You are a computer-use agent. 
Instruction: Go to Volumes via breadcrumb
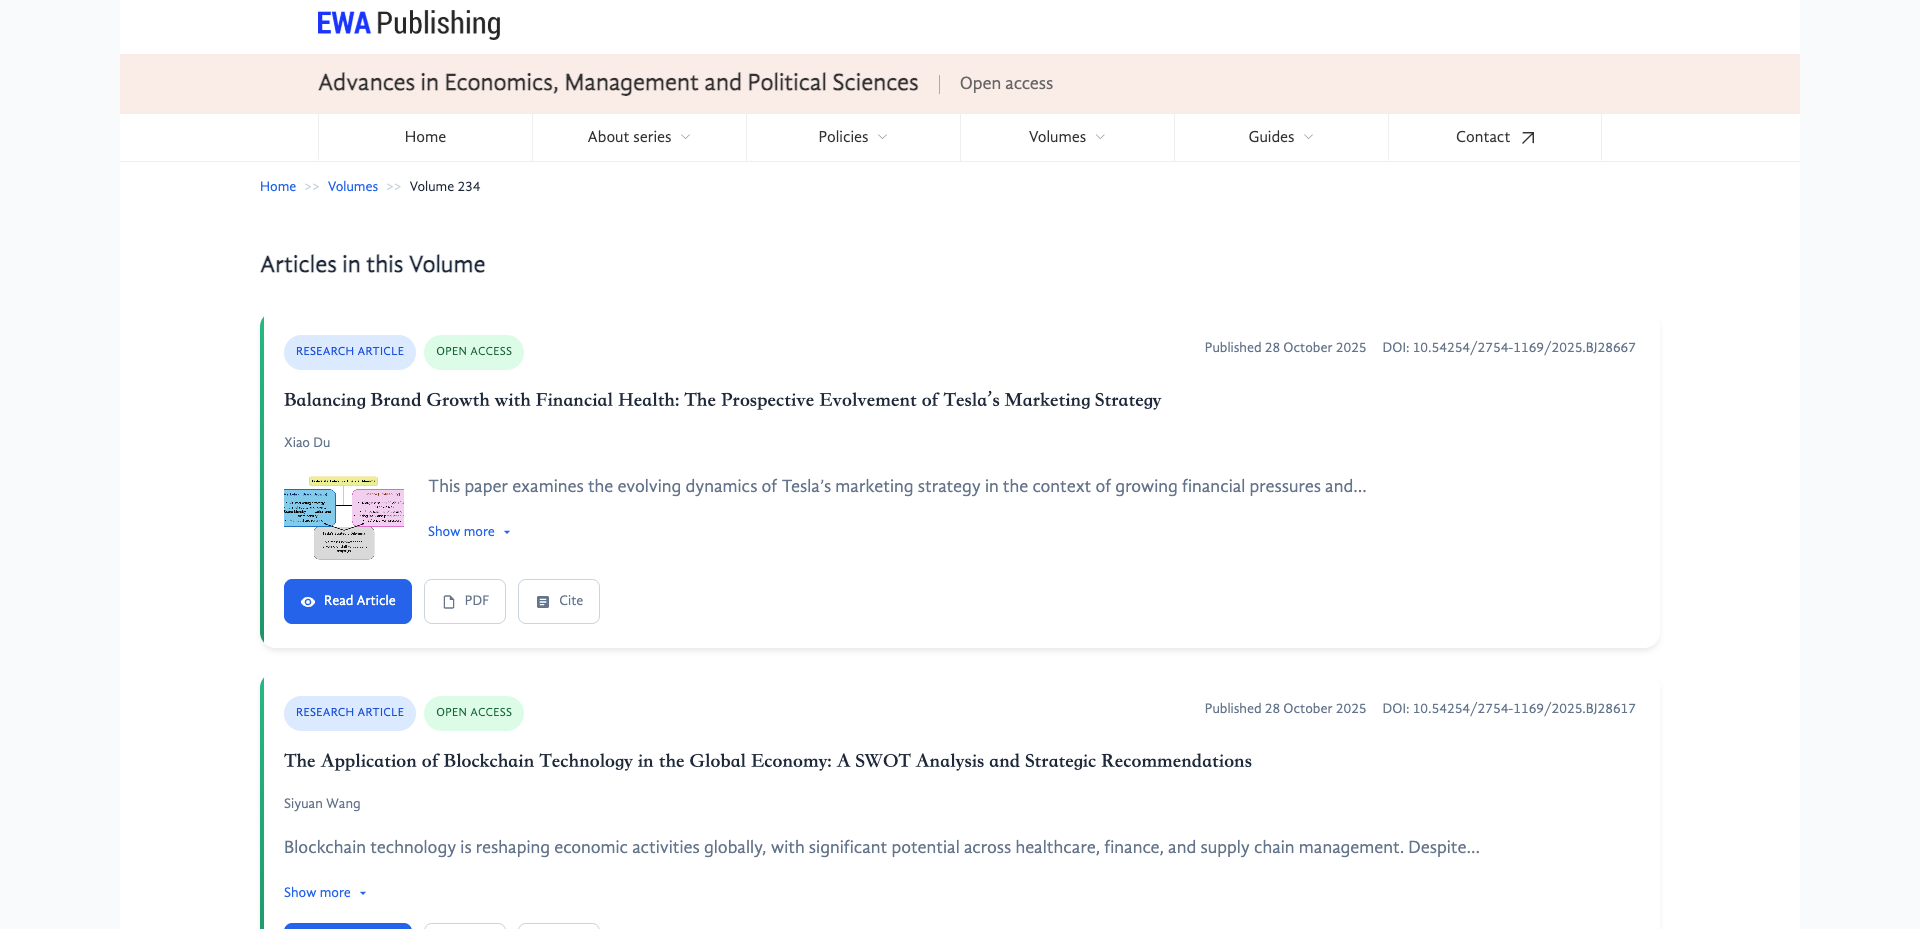[353, 187]
